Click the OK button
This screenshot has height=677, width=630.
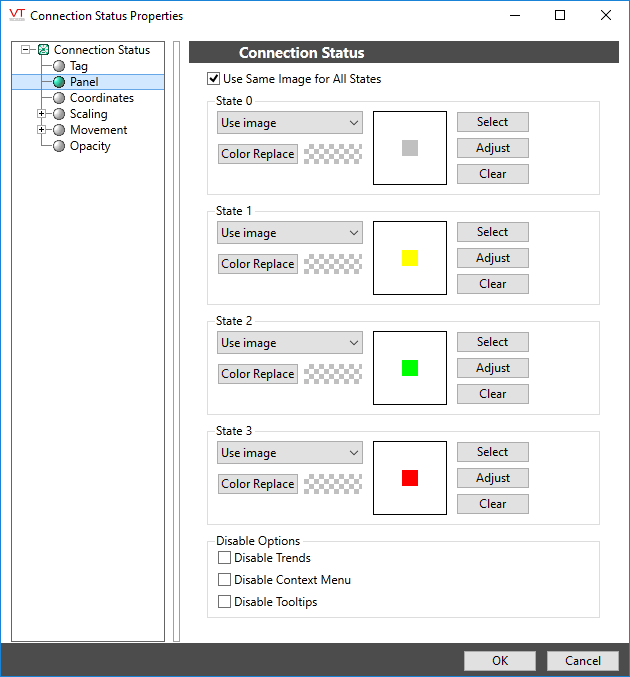point(499,661)
